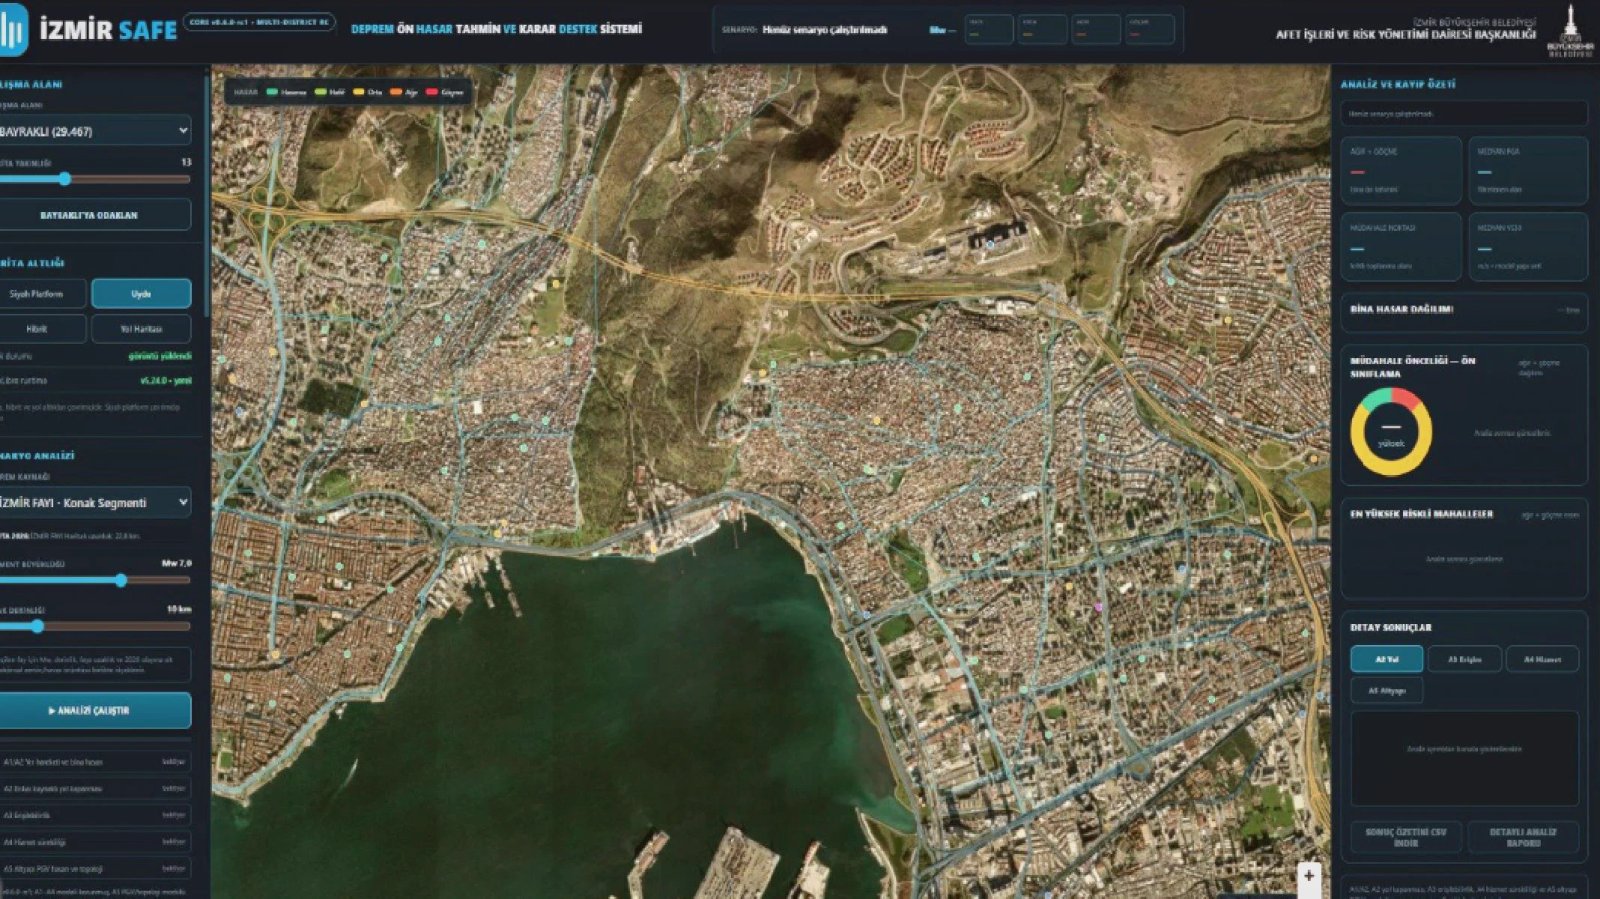Click the red Göçme legend swatch
The height and width of the screenshot is (899, 1600).
pos(431,92)
